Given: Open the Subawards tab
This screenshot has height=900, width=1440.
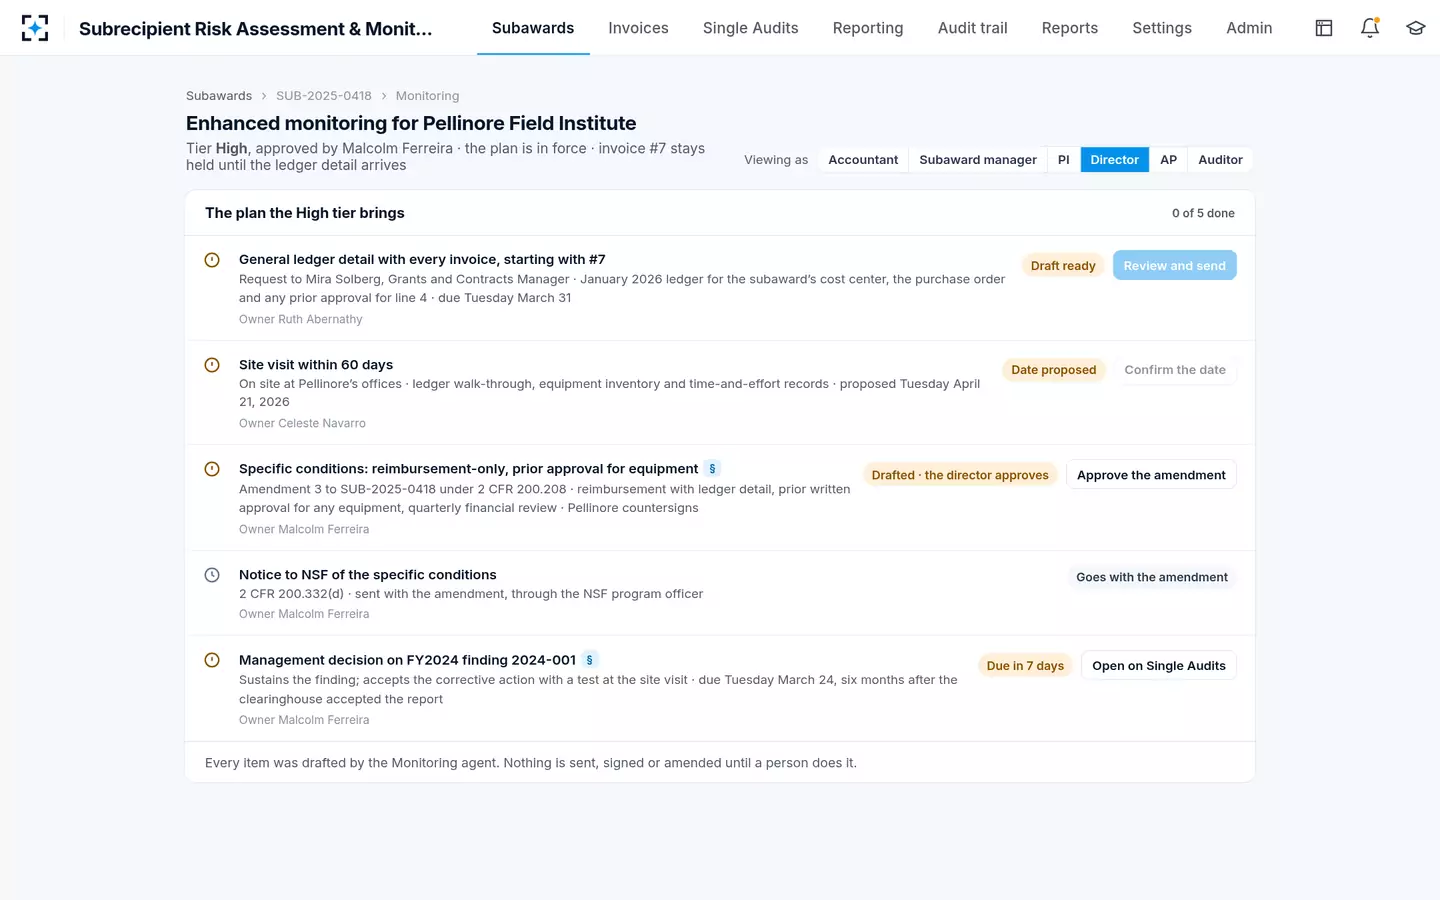Looking at the screenshot, I should point(533,28).
